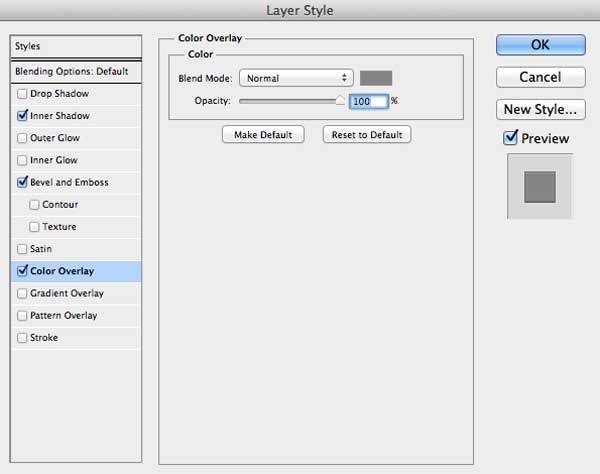Screen dimensions: 600x474
Task: Open the Blend Mode dropdown
Action: coord(296,78)
